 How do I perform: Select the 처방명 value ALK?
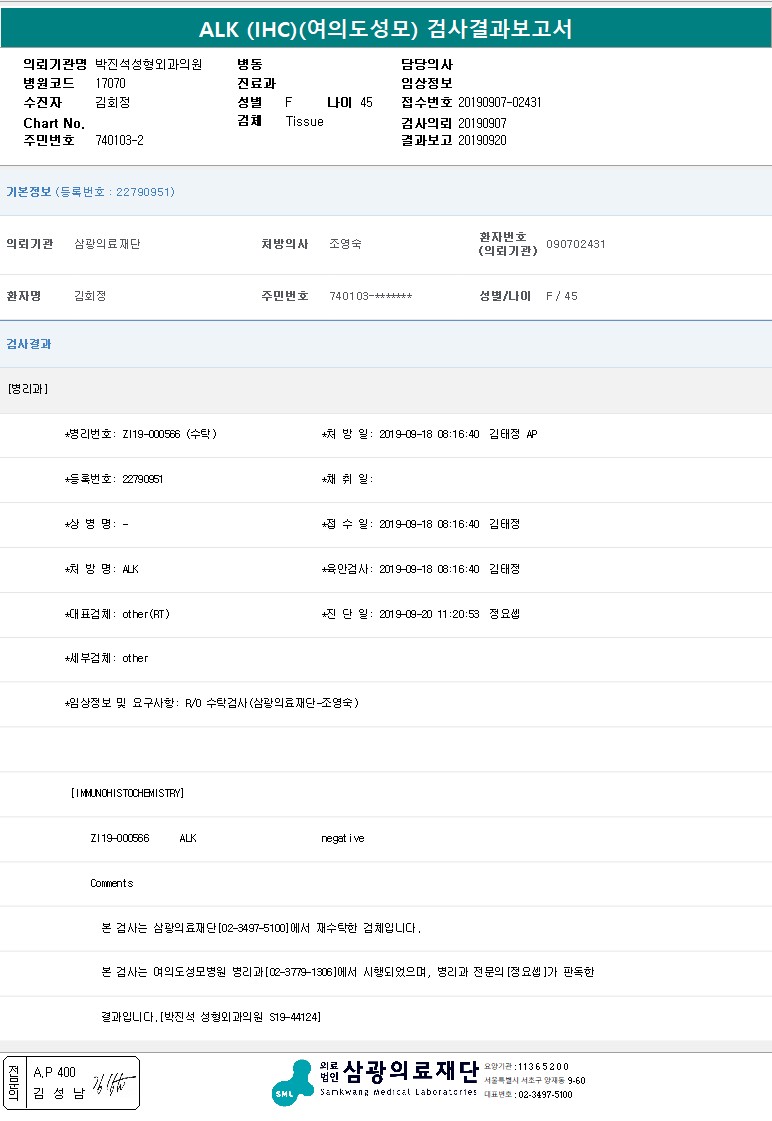131,569
